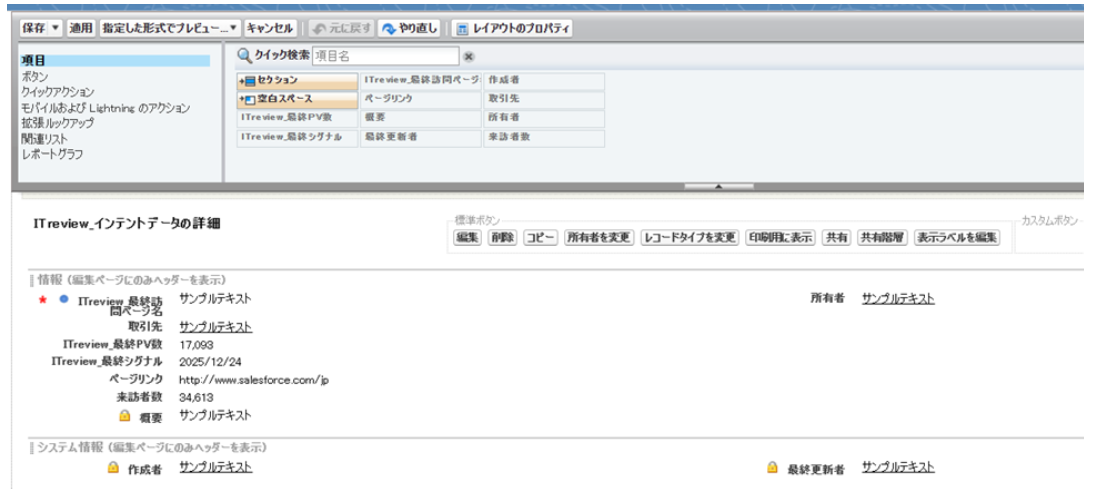Click the red star required icon

(x=42, y=300)
